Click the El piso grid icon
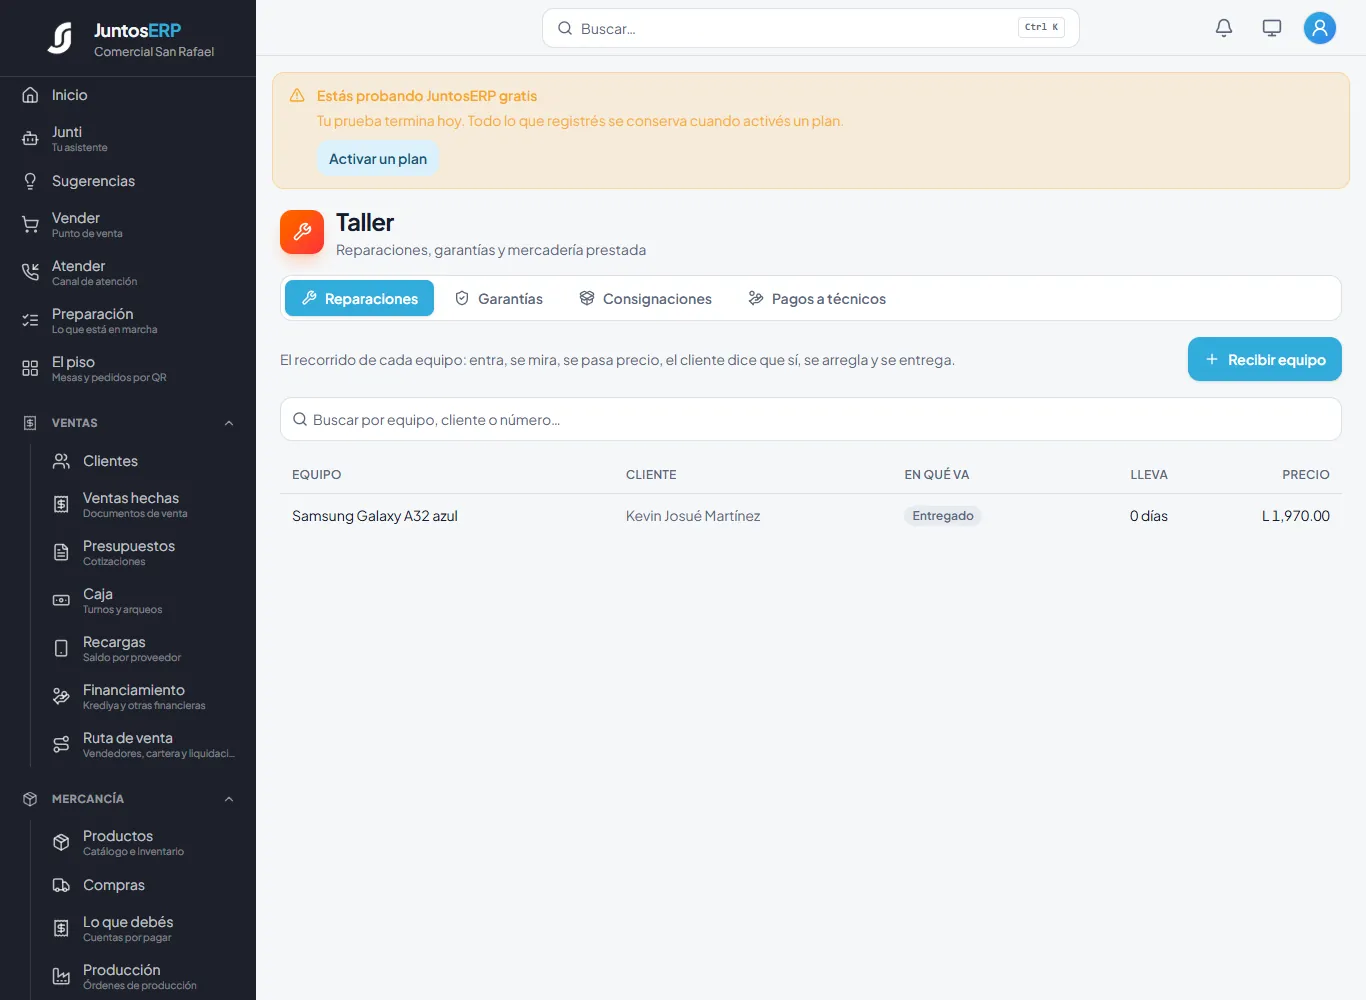 30,369
